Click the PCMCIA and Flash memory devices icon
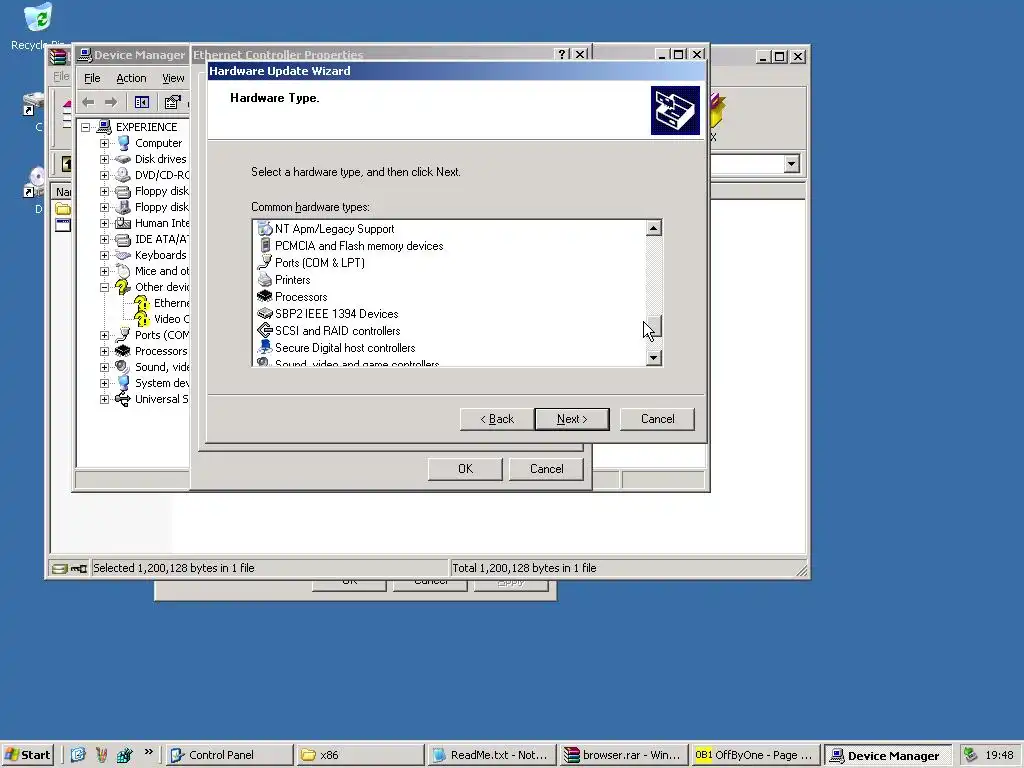This screenshot has height=768, width=1024. click(x=264, y=246)
